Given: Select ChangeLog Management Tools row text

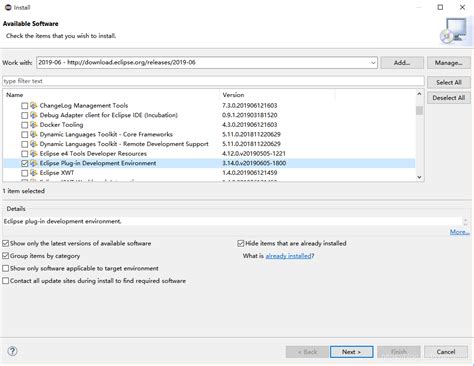Looking at the screenshot, I should click(84, 106).
